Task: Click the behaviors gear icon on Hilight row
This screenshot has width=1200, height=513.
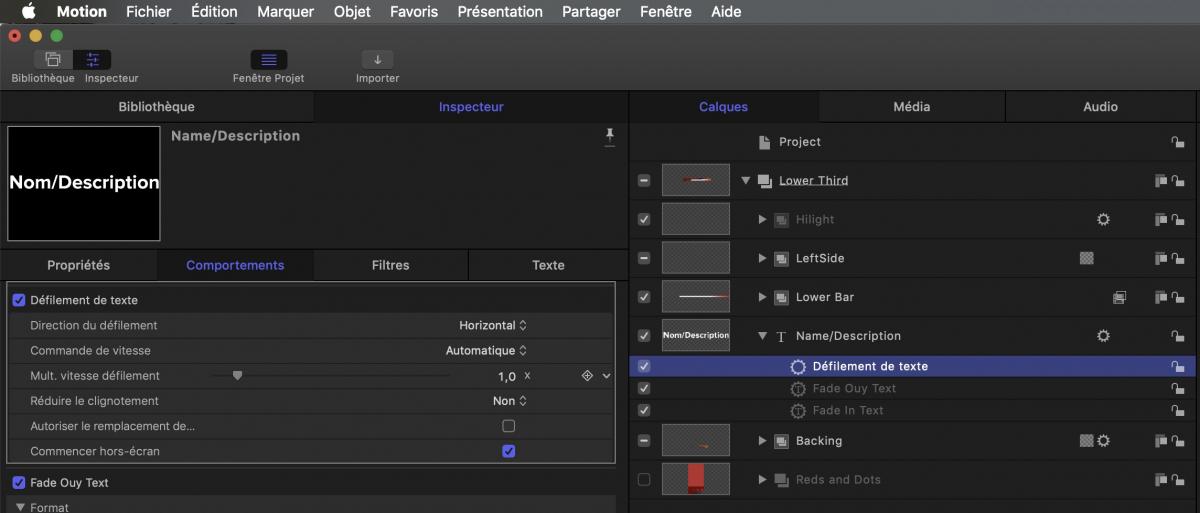Action: [x=1103, y=219]
